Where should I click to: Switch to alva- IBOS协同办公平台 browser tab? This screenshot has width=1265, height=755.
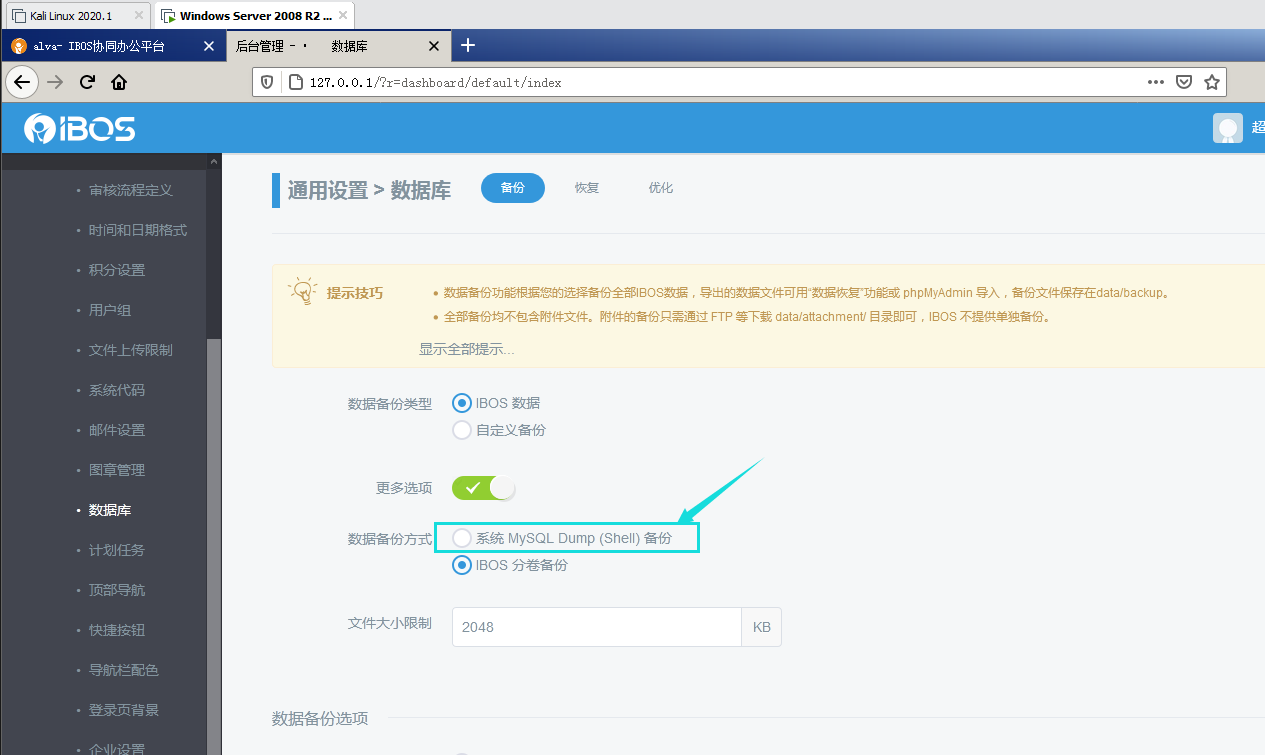112,46
